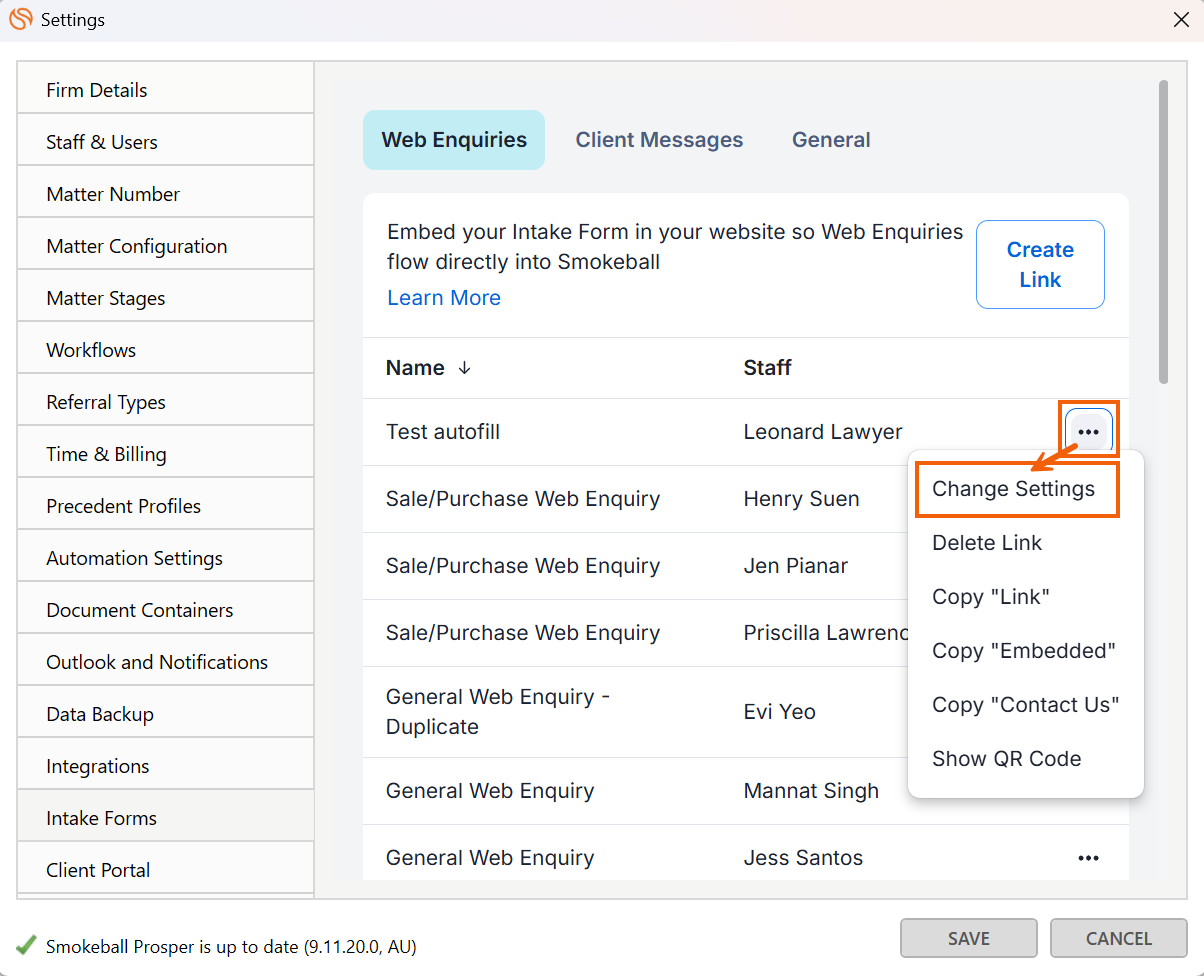Show QR Code for the link
Screen dimensions: 1204x976
tap(1006, 759)
